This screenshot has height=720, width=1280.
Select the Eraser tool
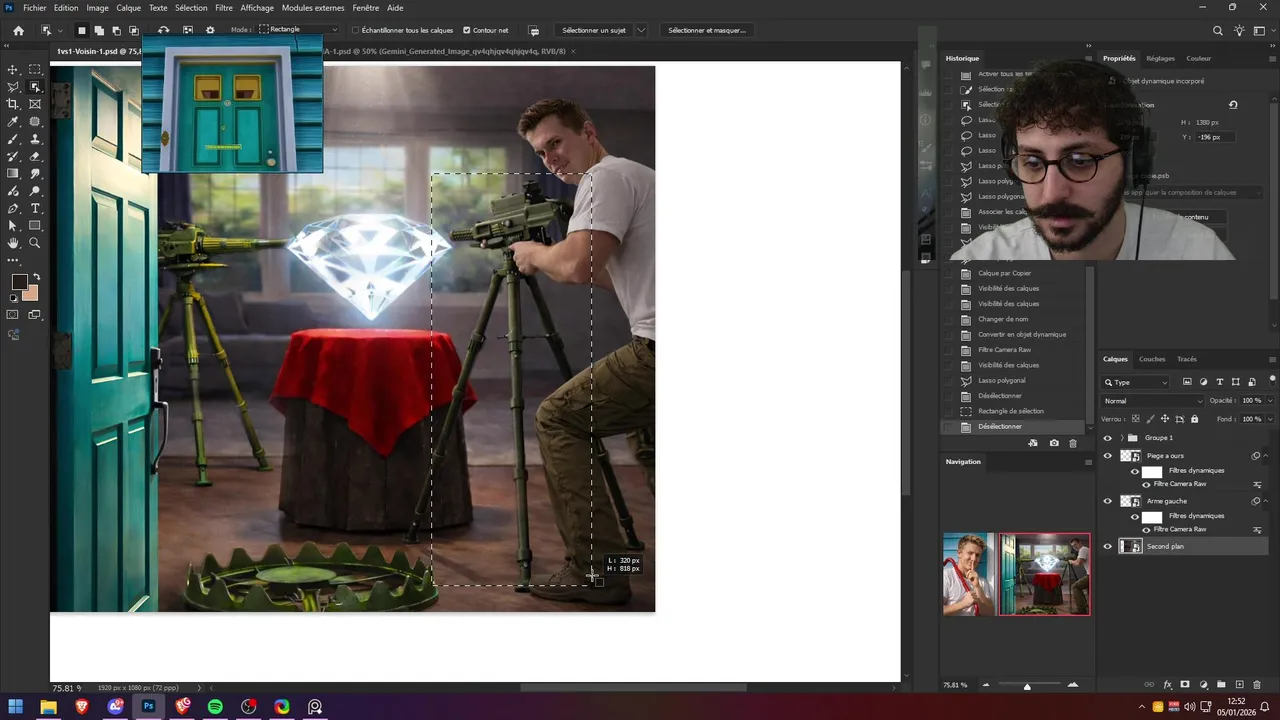(x=35, y=157)
